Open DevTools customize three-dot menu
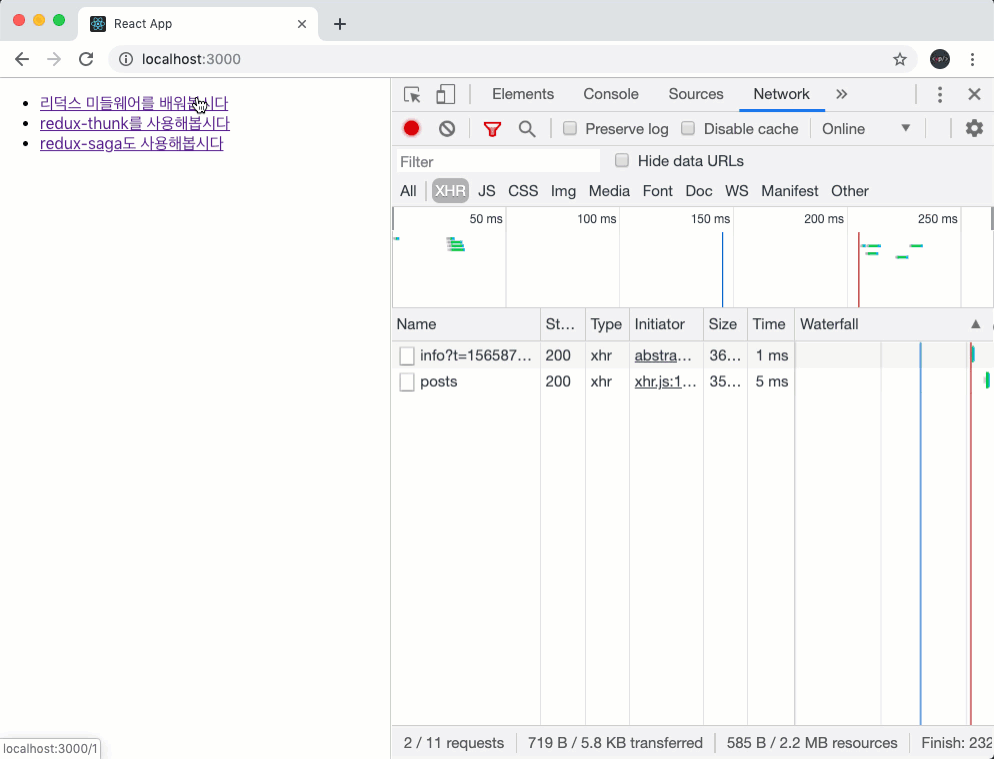The width and height of the screenshot is (994, 759). pos(939,94)
